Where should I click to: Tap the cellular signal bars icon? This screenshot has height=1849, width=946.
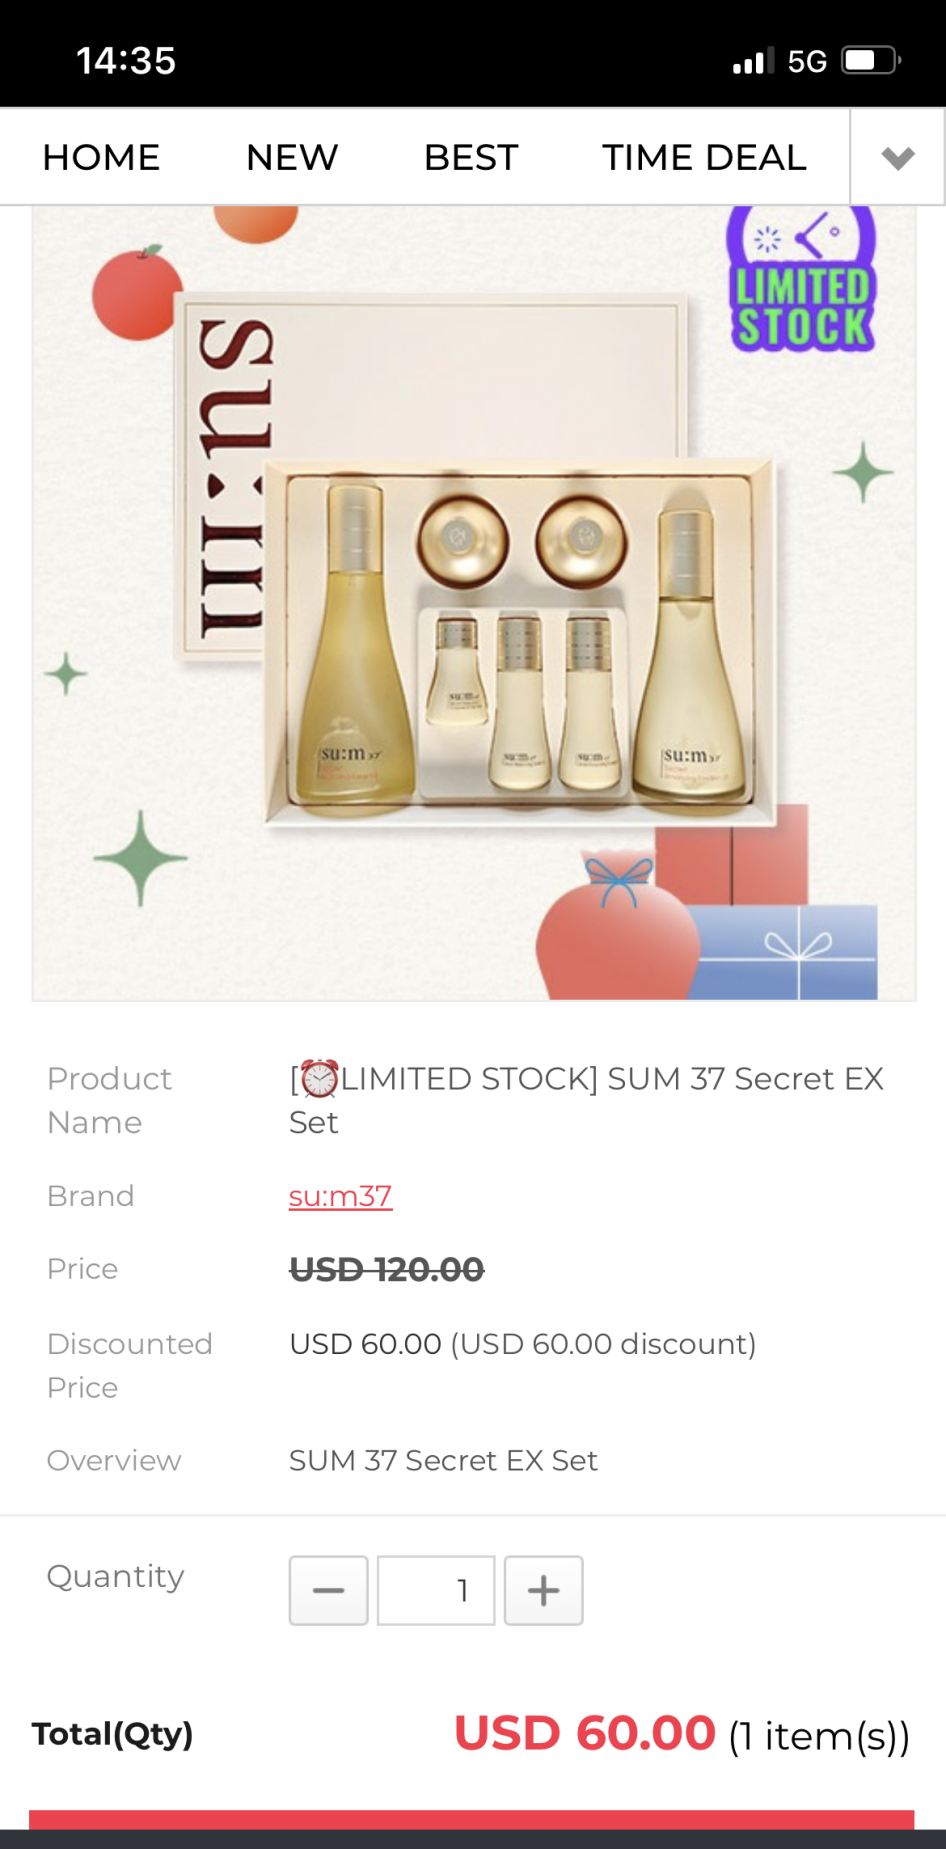pyautogui.click(x=753, y=62)
